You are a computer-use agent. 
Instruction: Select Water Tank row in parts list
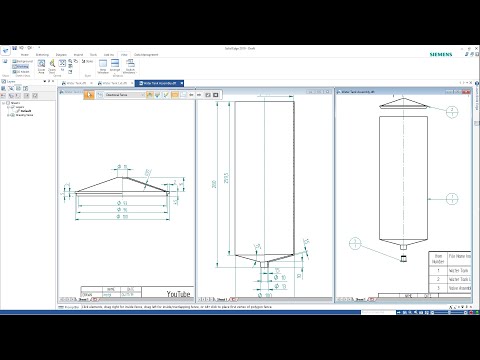pyautogui.click(x=450, y=270)
